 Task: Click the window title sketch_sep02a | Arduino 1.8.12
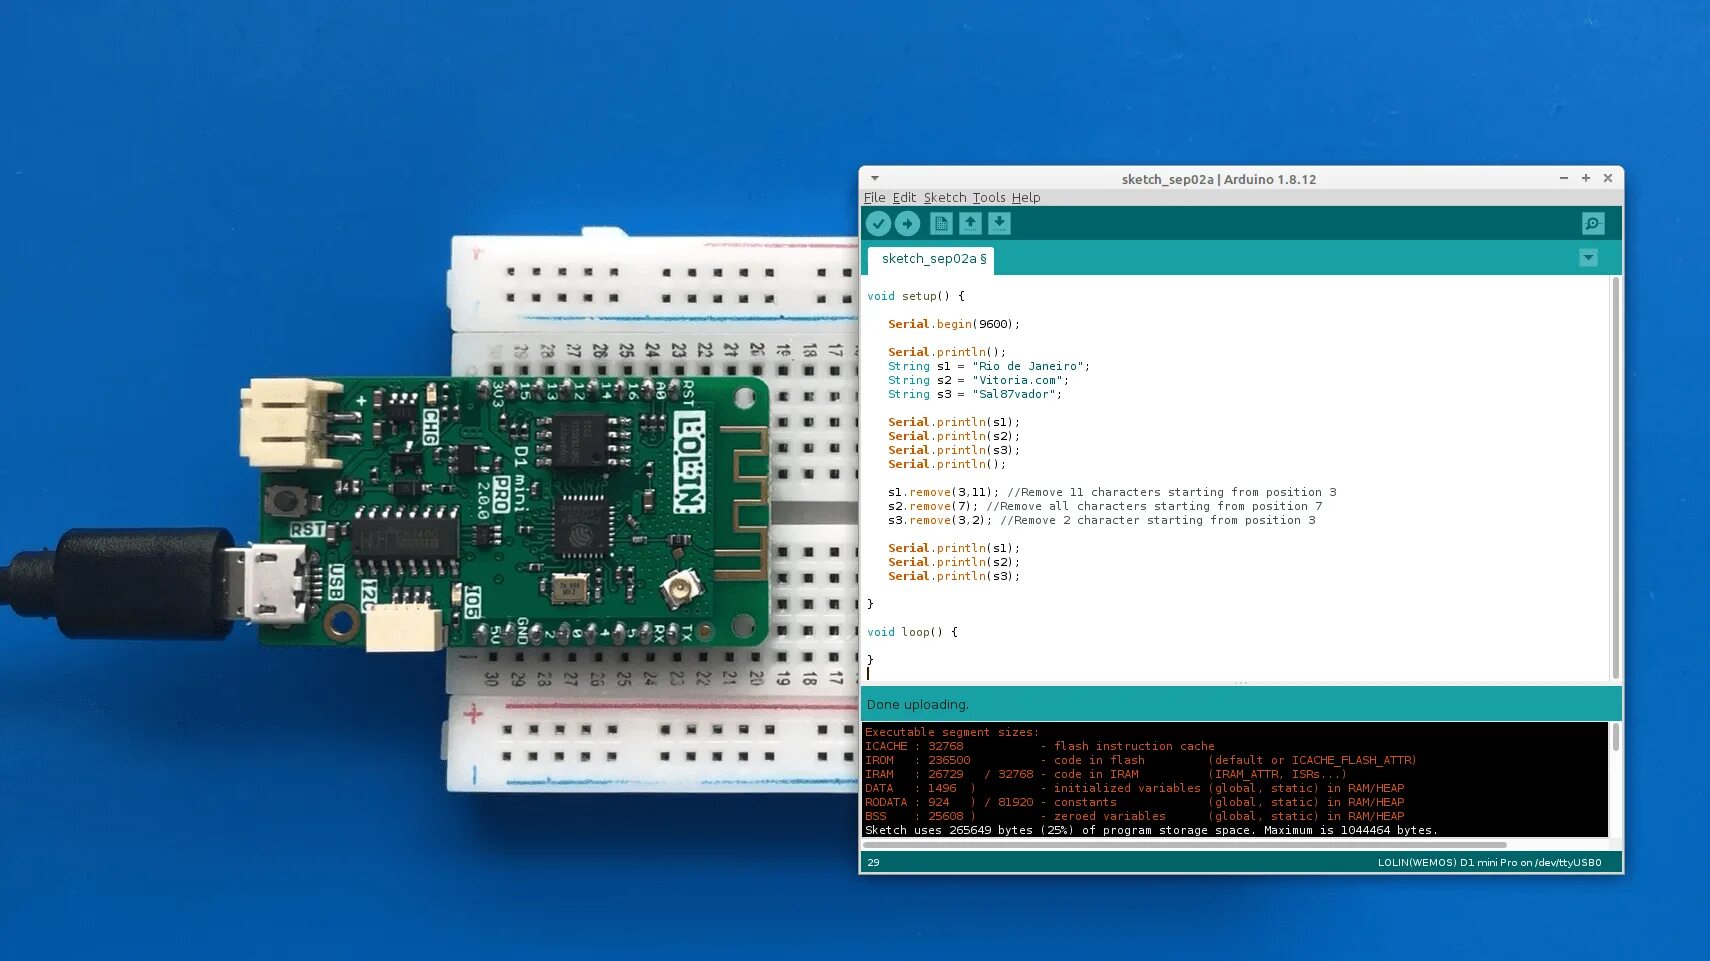(1219, 179)
